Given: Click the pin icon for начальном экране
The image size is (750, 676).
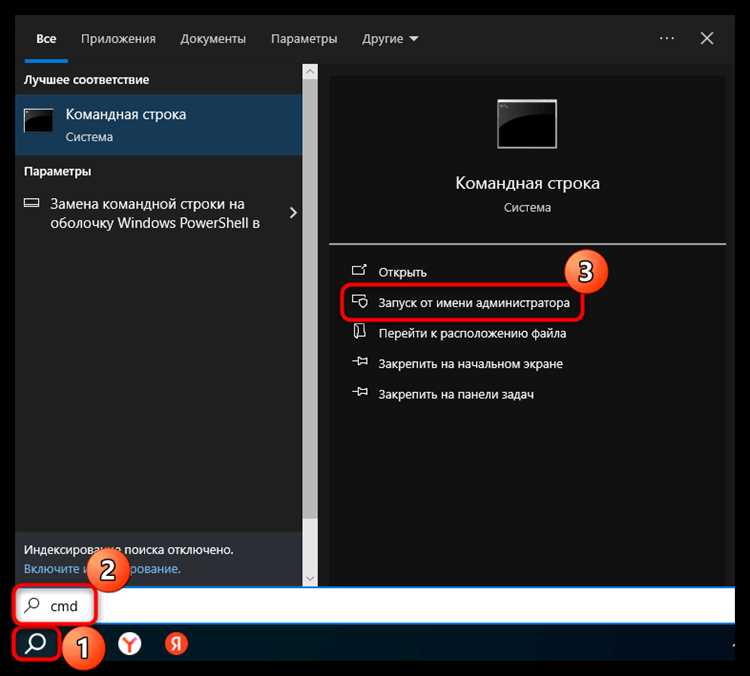Looking at the screenshot, I should 360,362.
